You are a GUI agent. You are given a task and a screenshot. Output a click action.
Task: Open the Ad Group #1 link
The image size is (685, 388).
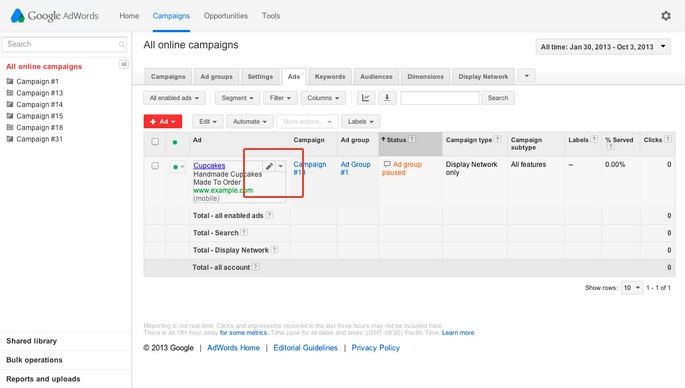[x=355, y=168]
